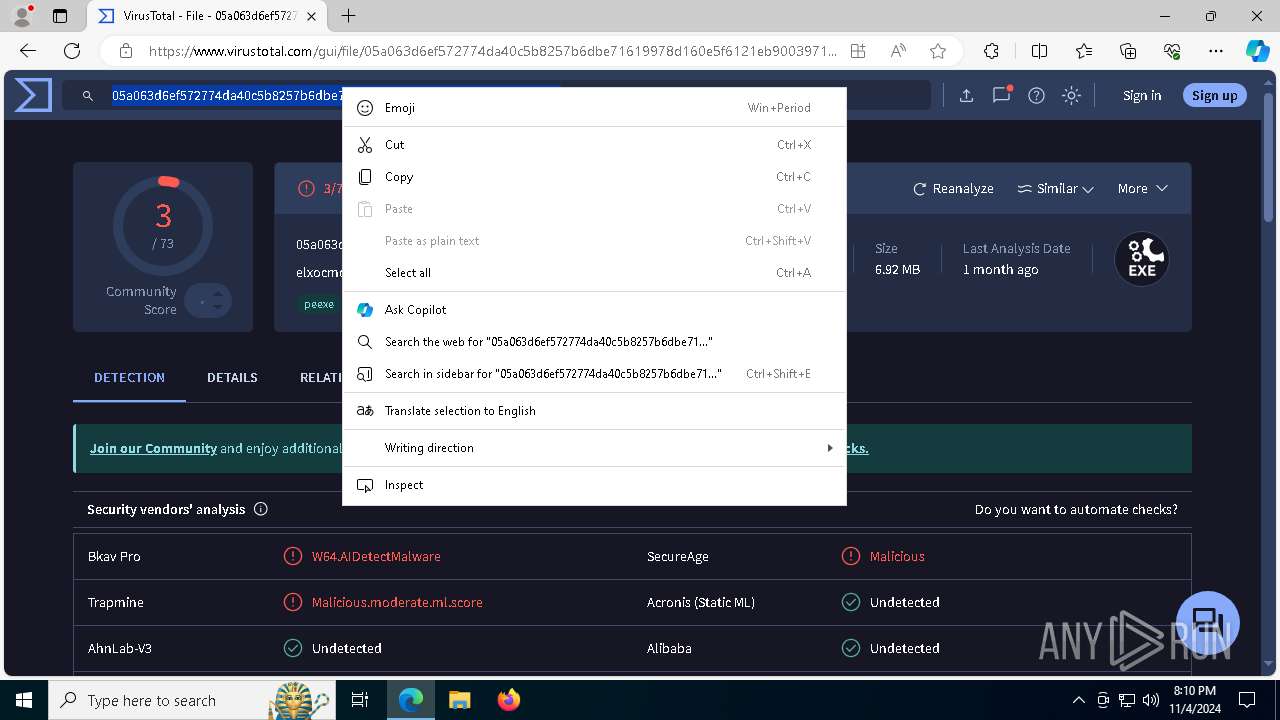The width and height of the screenshot is (1280, 720).
Task: Click the address bar URL
Action: point(492,51)
